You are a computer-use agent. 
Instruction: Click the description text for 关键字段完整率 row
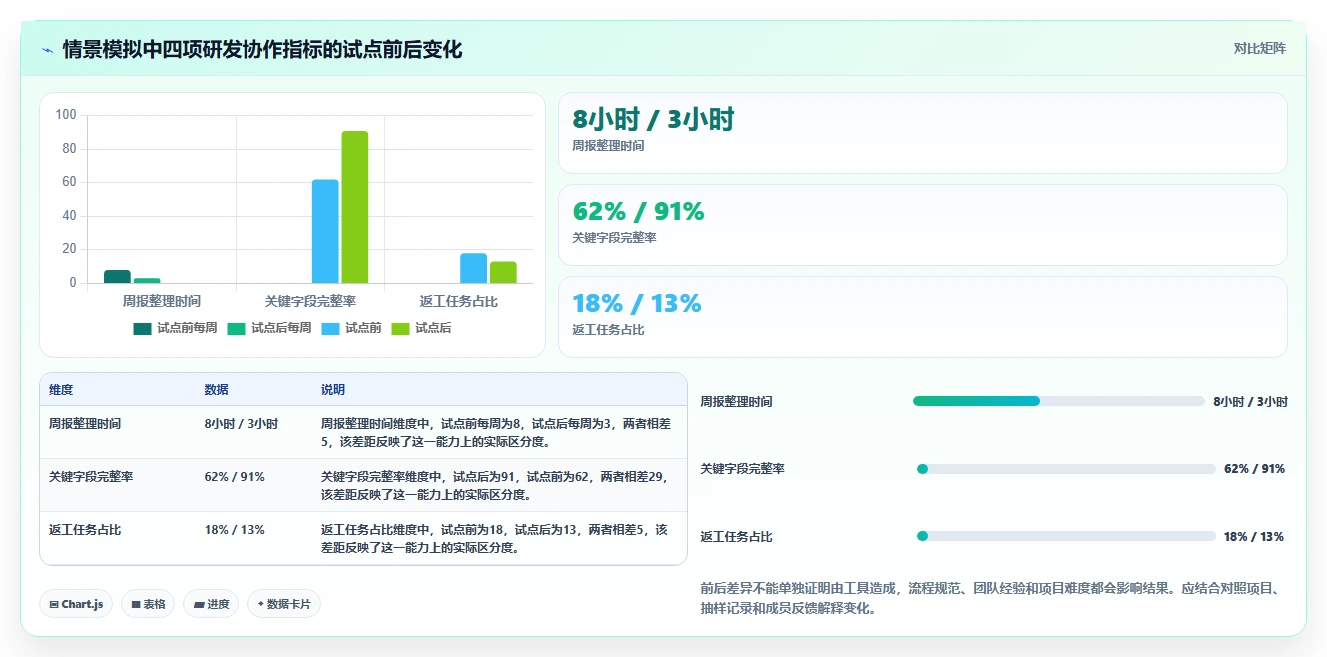(495, 485)
